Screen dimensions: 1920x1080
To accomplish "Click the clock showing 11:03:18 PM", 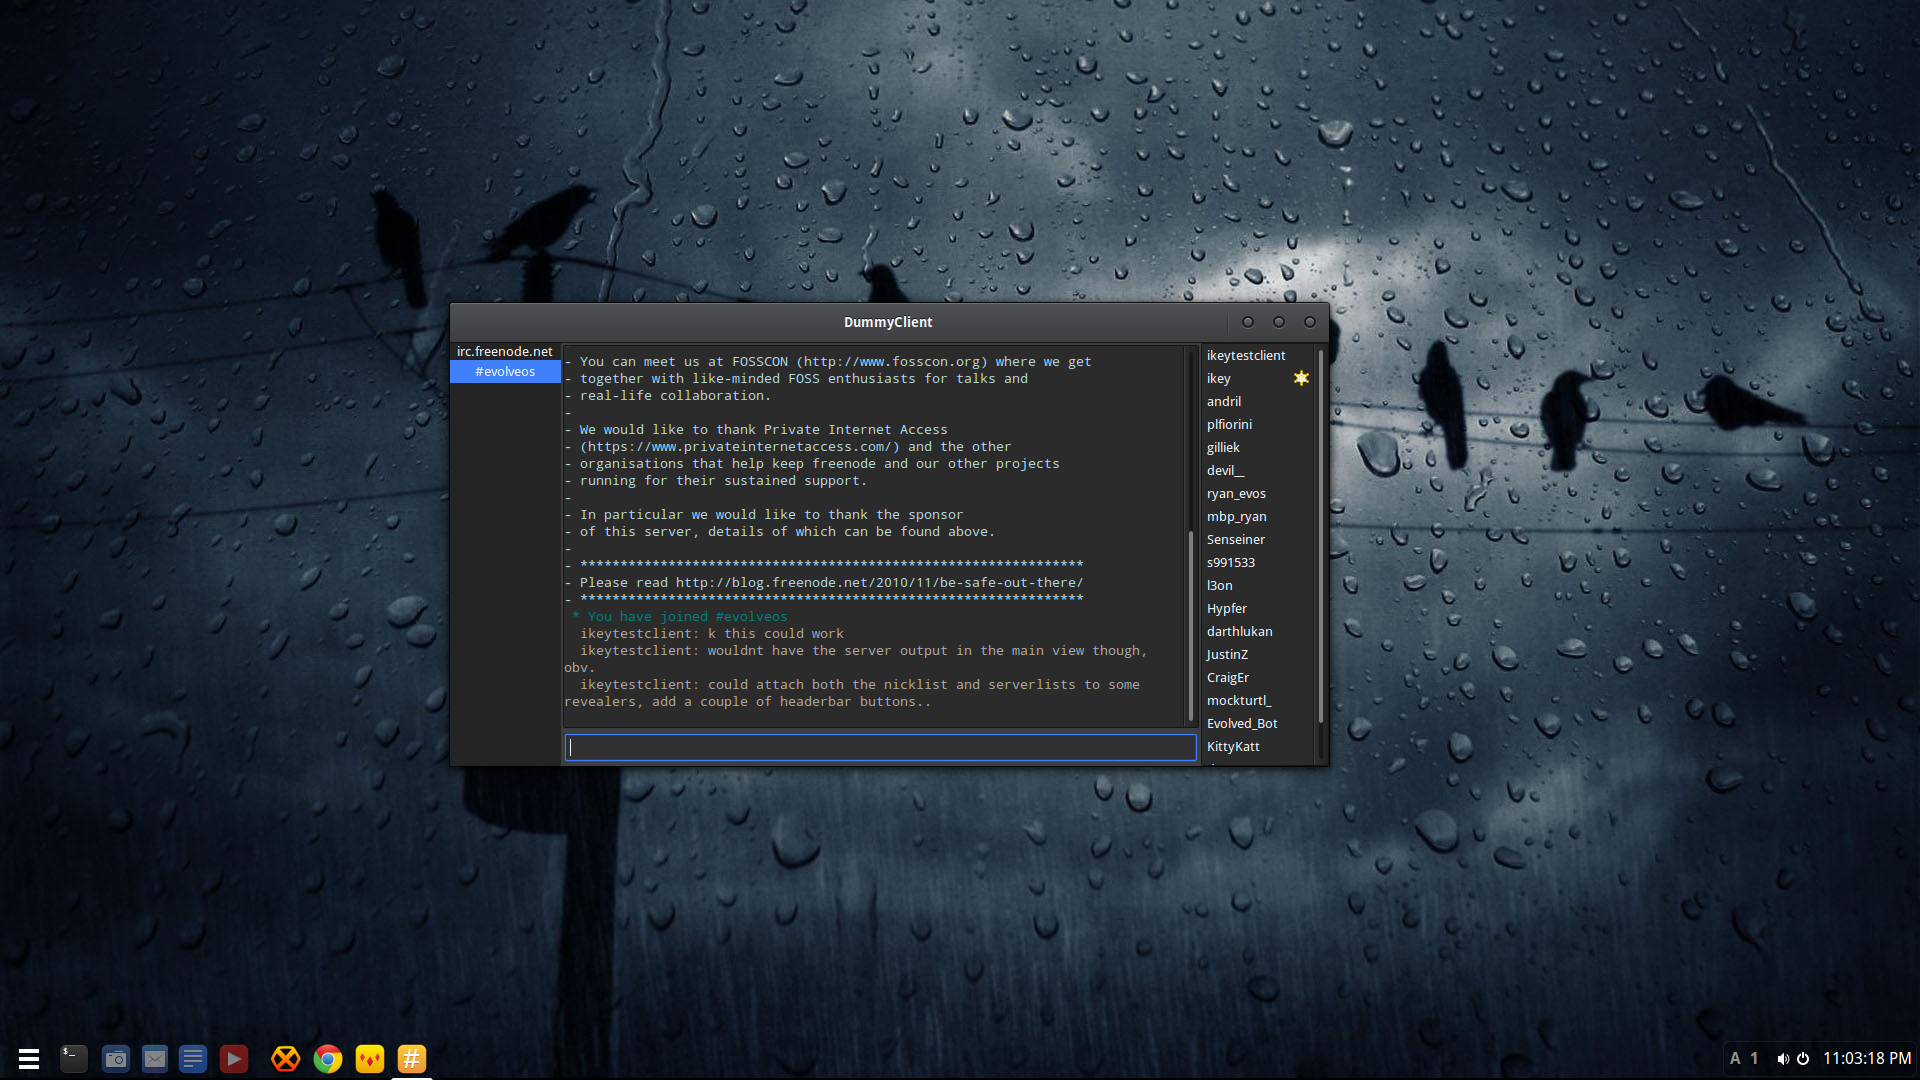I will [x=1867, y=1058].
